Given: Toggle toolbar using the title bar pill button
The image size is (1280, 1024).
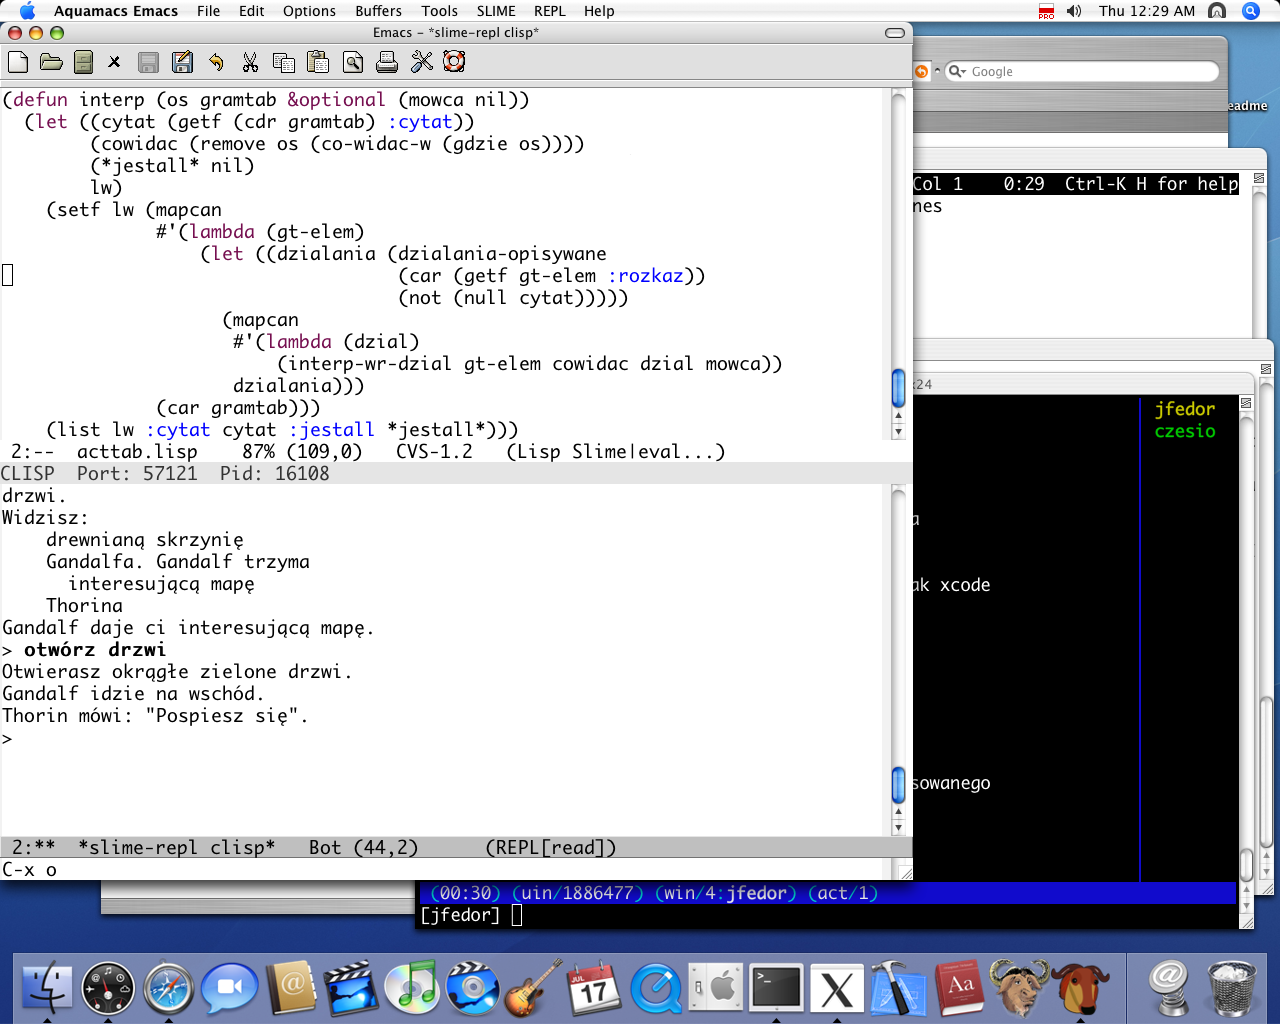Looking at the screenshot, I should [x=895, y=33].
